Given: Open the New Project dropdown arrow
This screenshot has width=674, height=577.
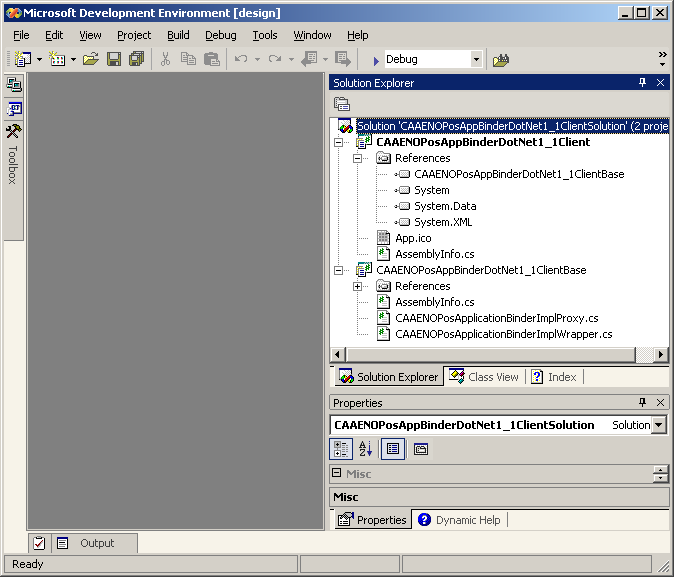Looking at the screenshot, I should click(x=39, y=59).
